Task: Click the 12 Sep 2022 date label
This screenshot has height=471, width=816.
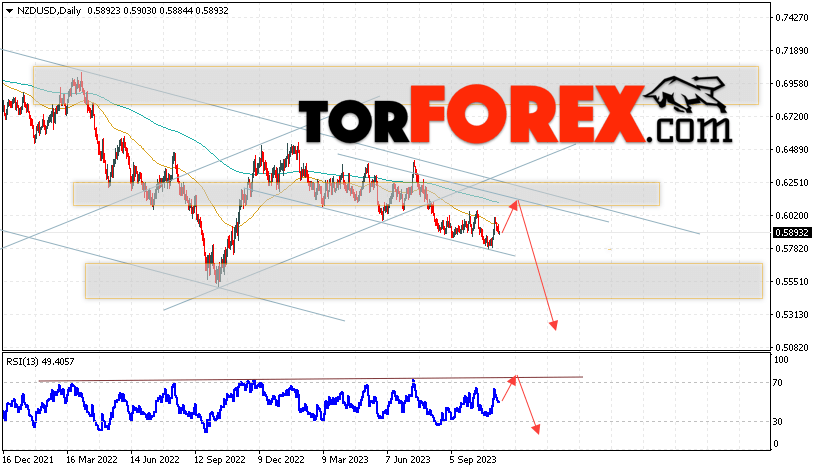Action: coord(220,460)
